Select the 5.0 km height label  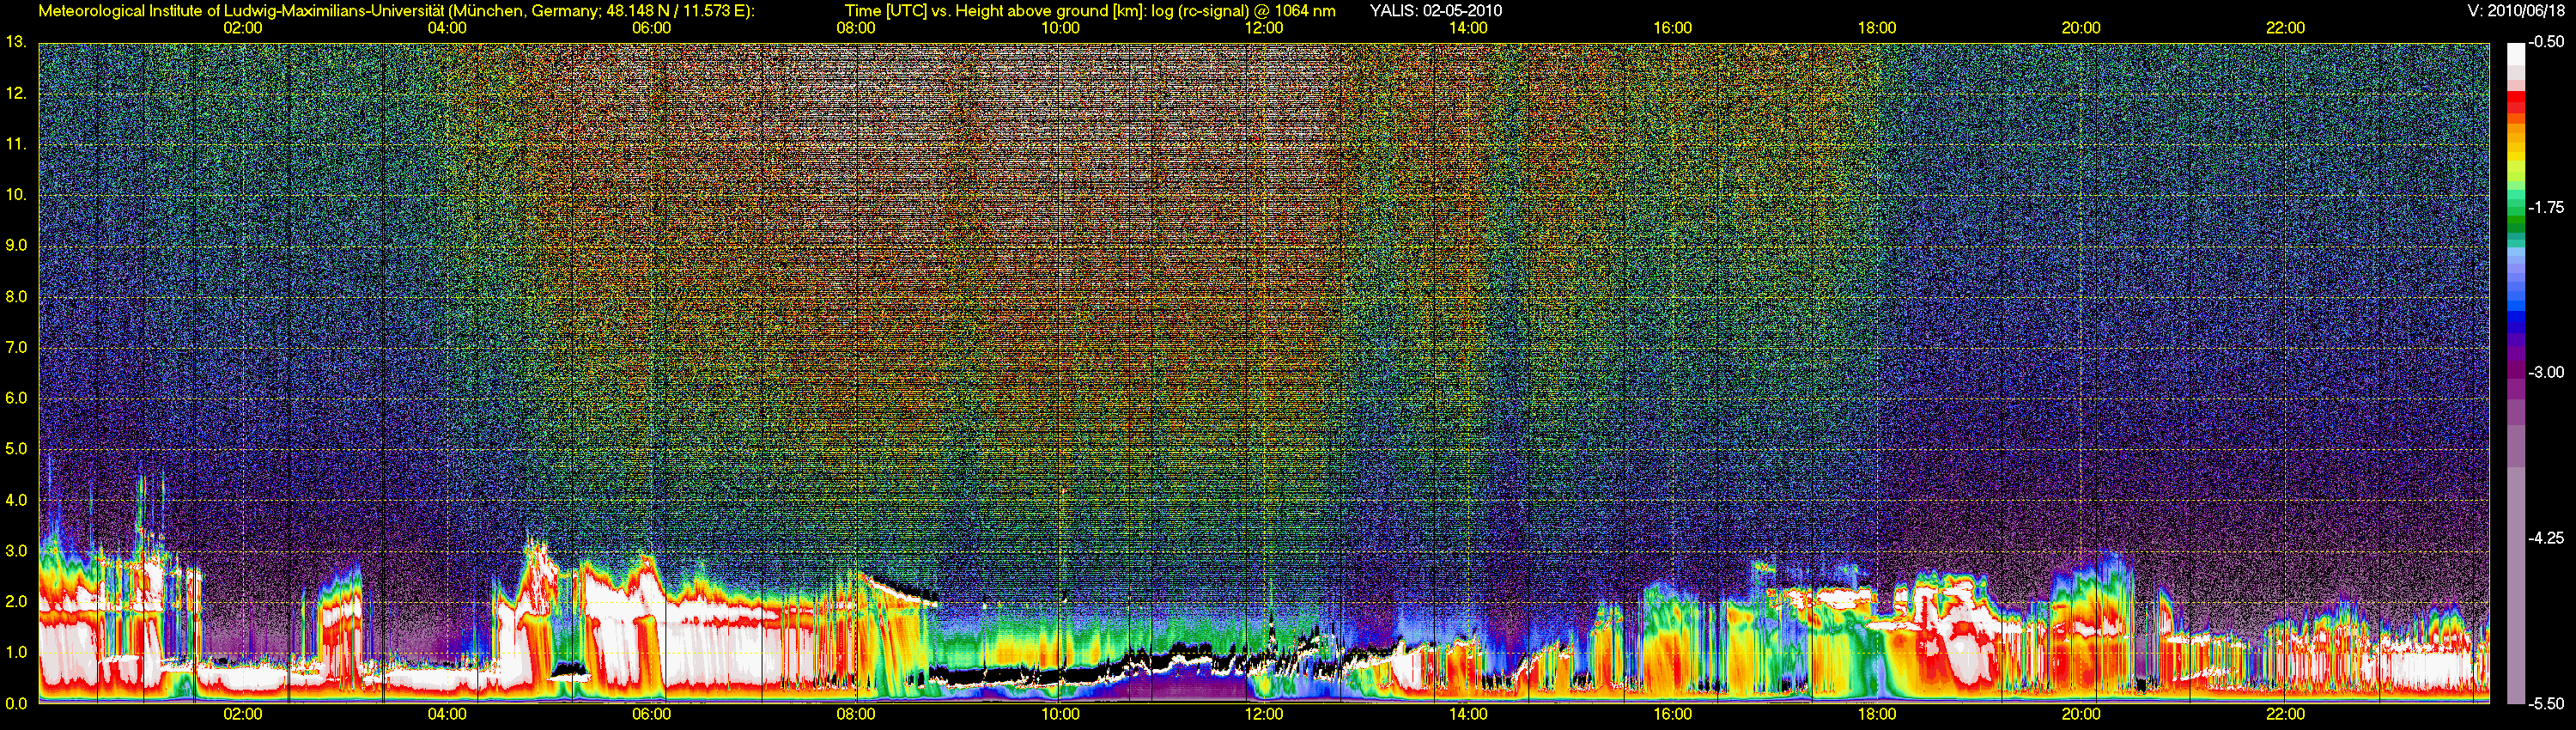click(x=16, y=450)
